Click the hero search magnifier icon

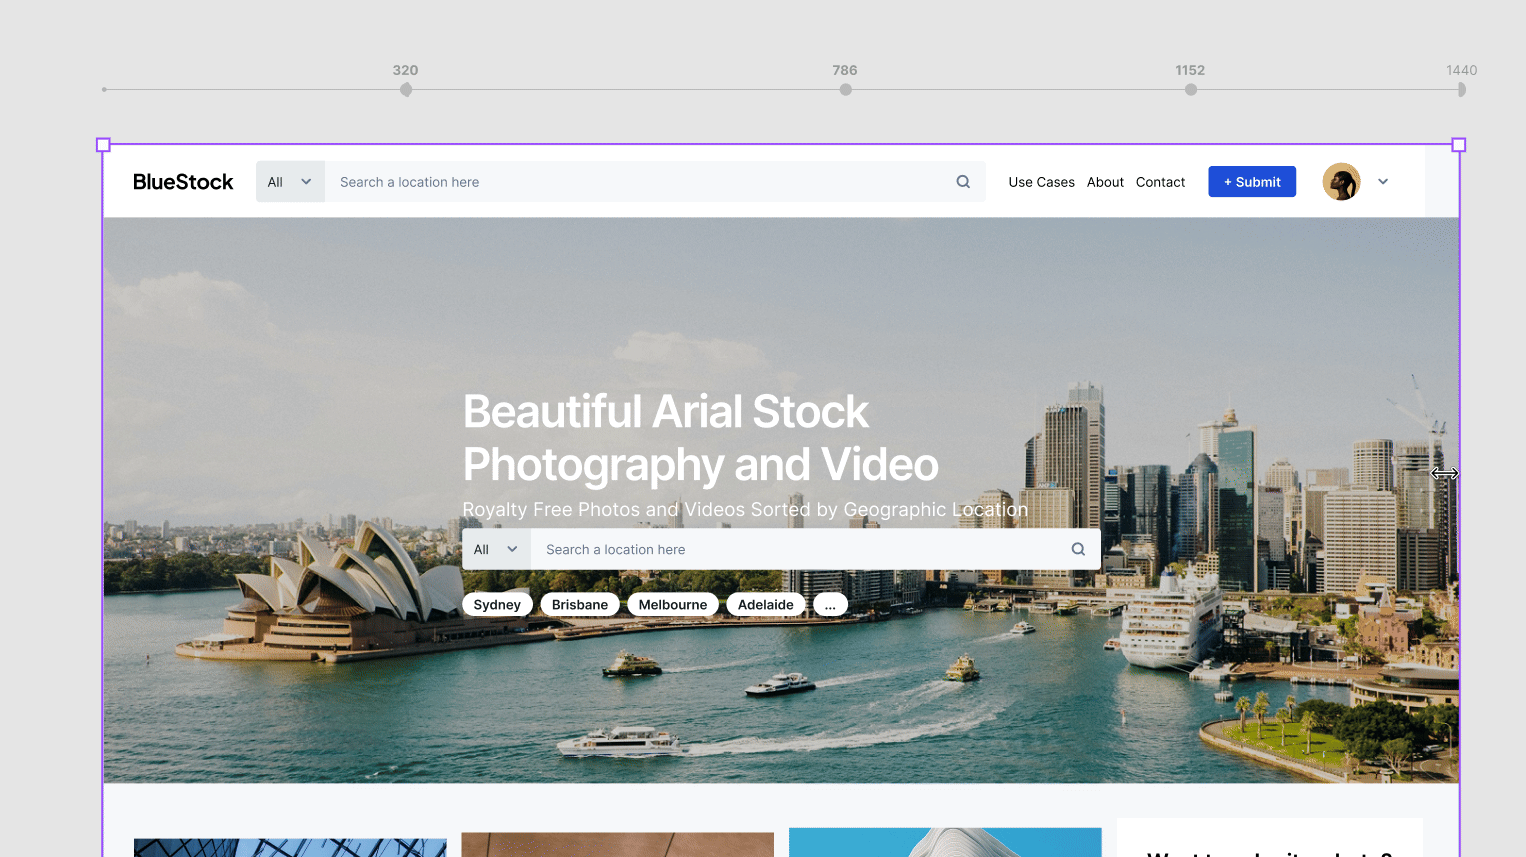[x=1078, y=549]
